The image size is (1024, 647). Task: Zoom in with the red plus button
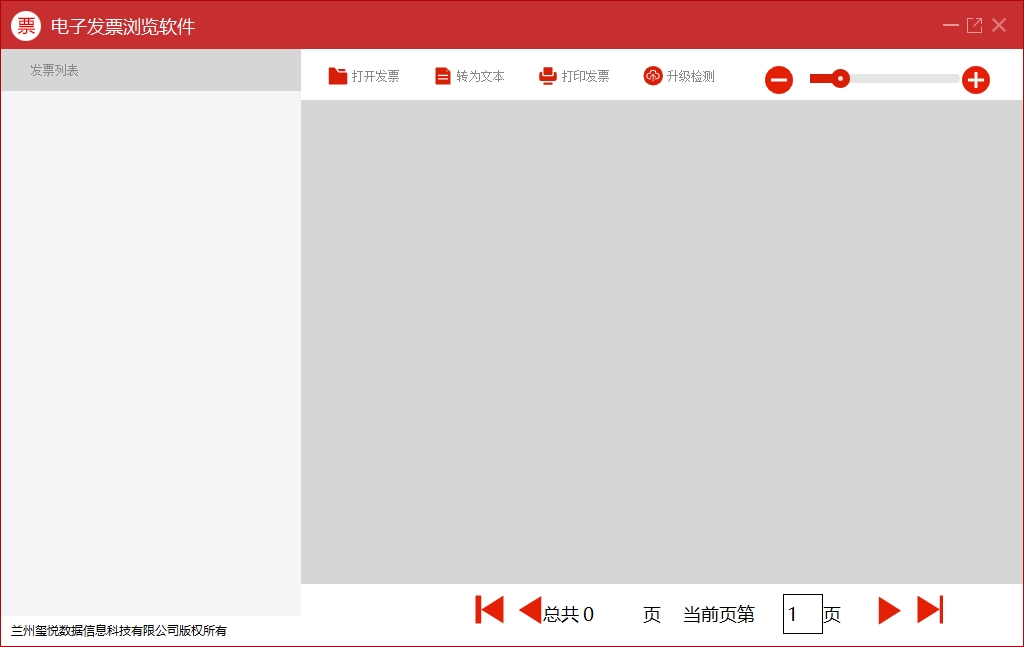tap(976, 80)
